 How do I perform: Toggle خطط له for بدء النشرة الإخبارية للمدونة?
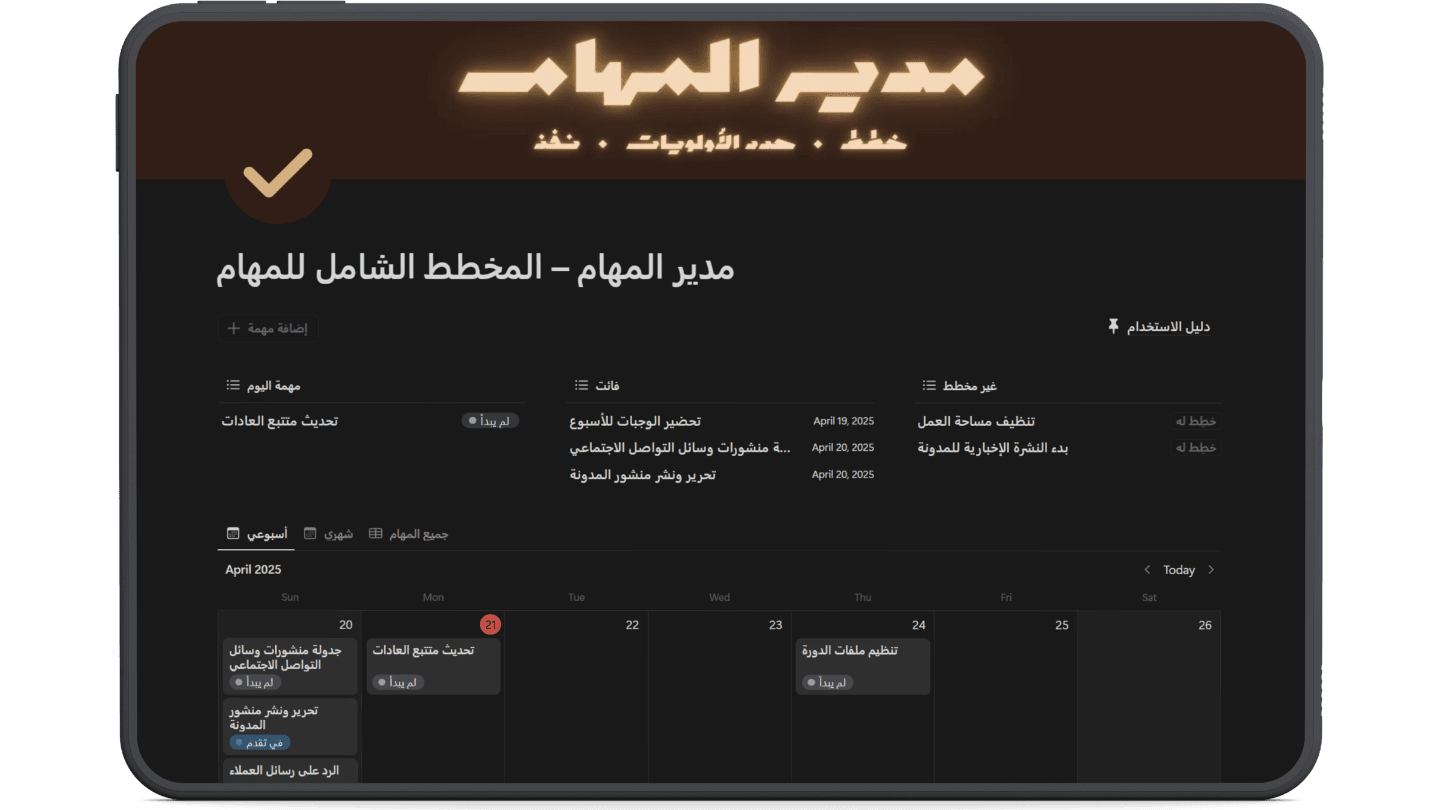coord(1196,447)
